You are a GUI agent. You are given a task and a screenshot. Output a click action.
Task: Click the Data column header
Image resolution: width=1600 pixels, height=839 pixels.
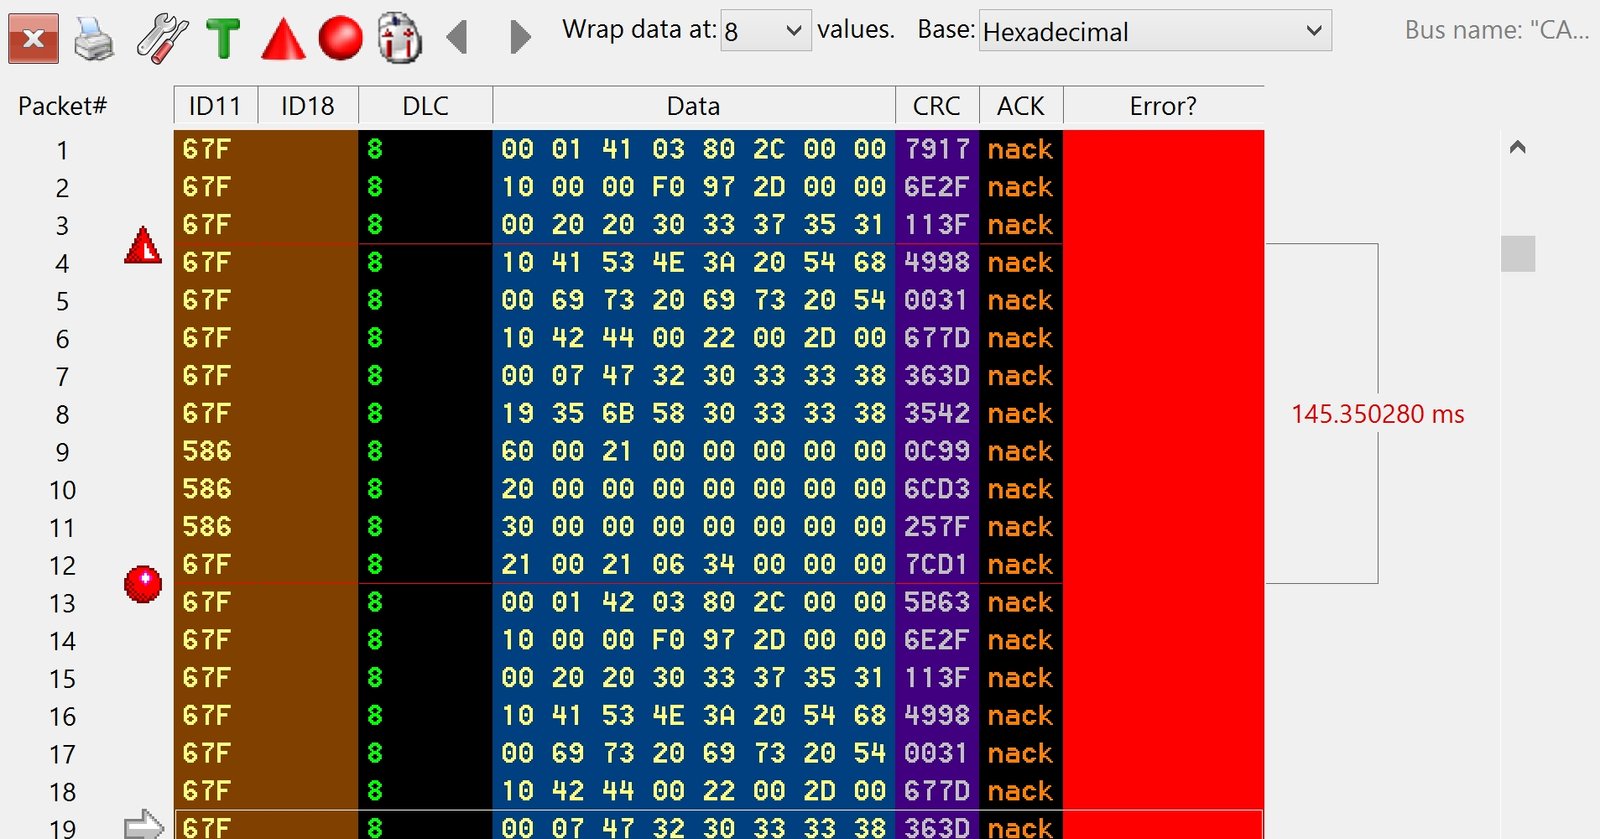(x=694, y=106)
